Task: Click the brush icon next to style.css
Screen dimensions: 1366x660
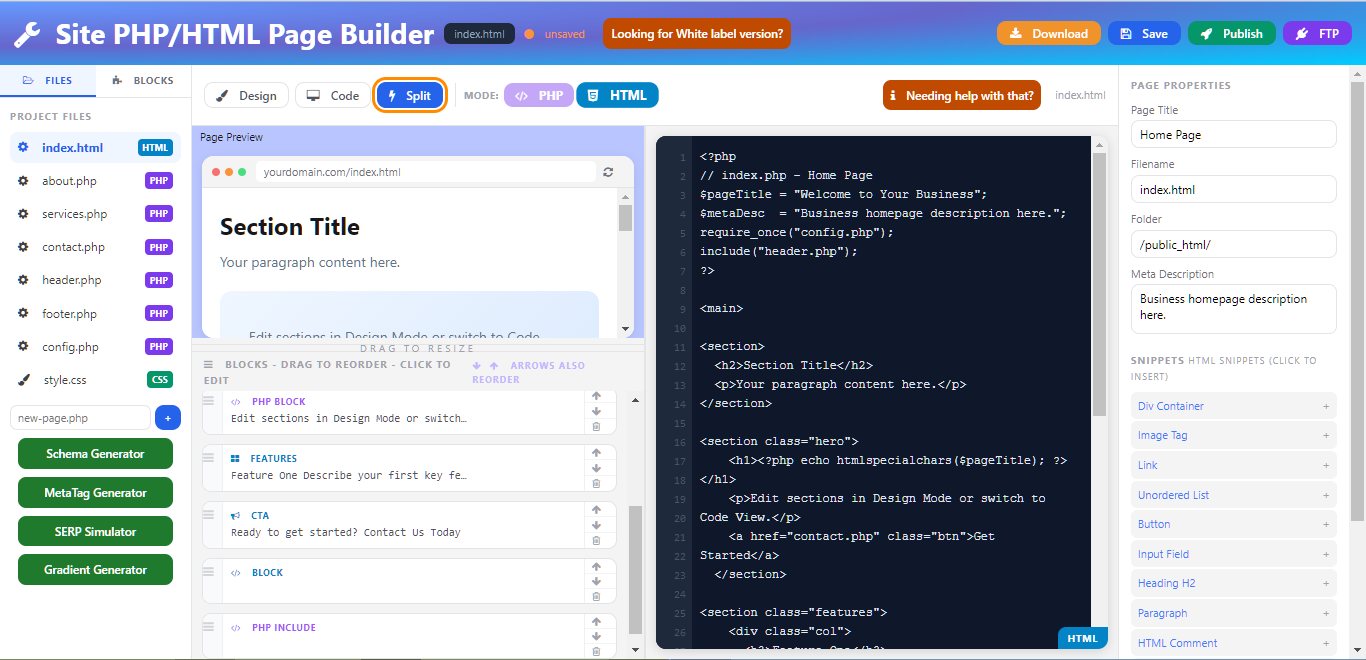Action: click(23, 380)
